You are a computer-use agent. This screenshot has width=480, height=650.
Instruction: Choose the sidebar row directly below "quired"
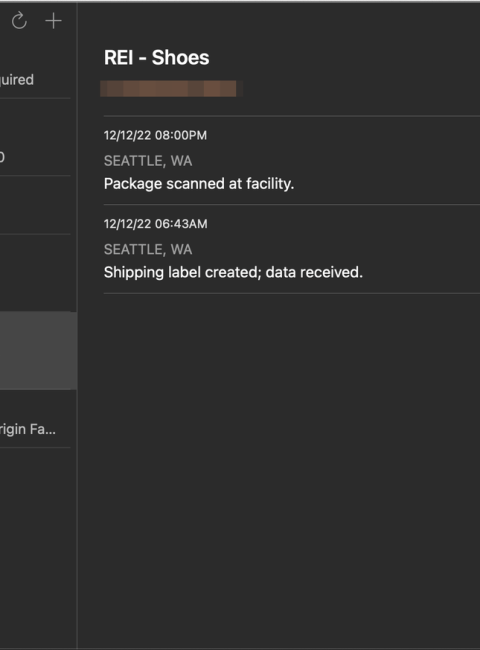click(x=35, y=137)
